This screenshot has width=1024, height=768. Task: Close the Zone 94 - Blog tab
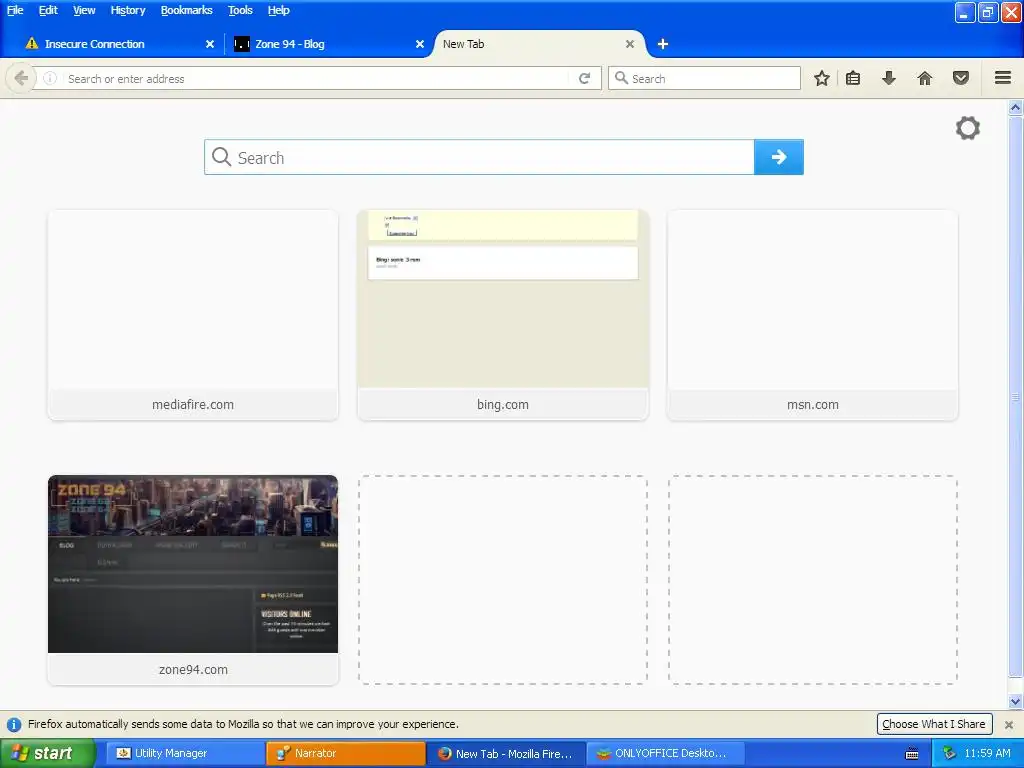click(x=420, y=44)
